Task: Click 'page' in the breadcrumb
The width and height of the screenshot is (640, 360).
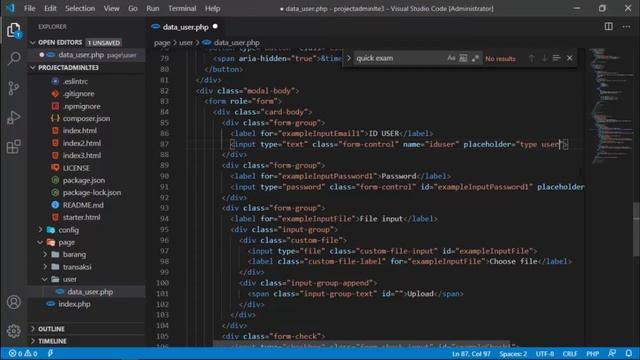Action: (x=162, y=42)
